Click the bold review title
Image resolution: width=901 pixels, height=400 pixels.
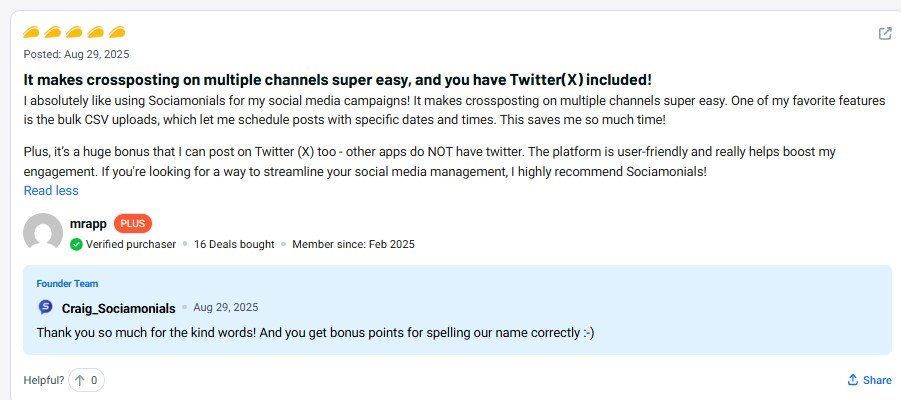pyautogui.click(x=337, y=79)
